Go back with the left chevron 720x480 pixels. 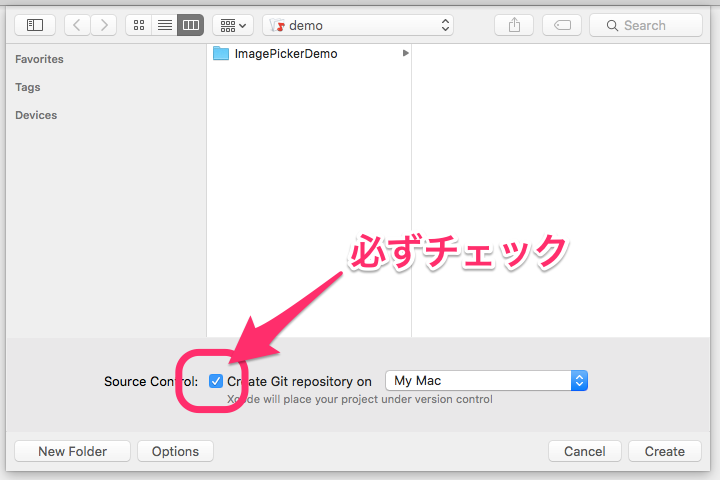77,25
